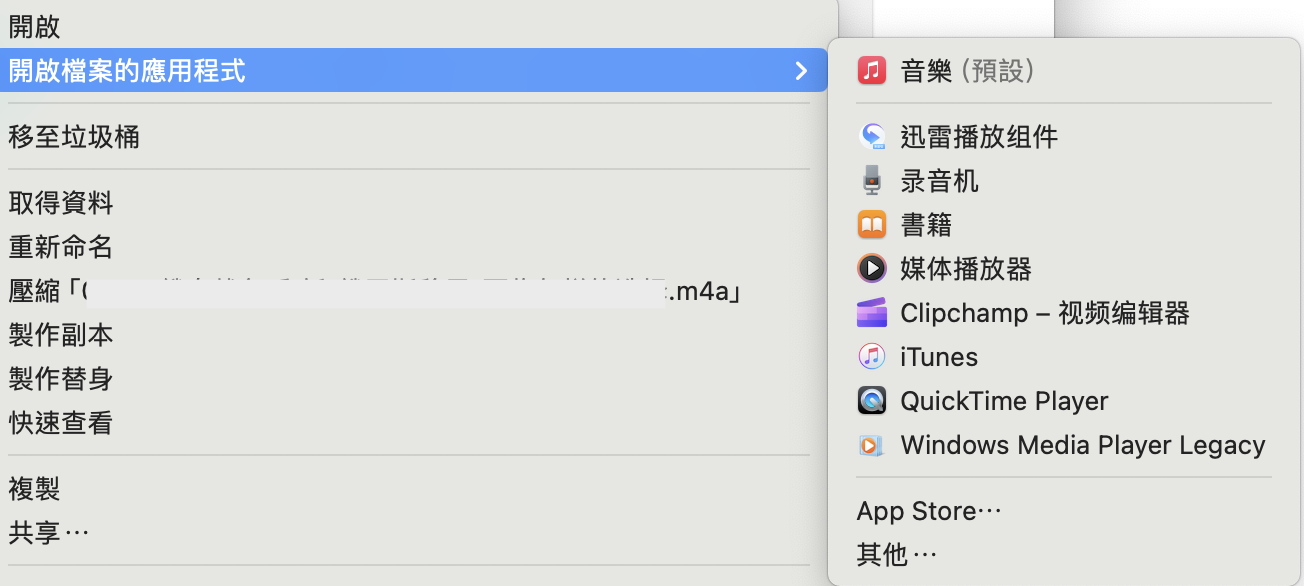Expand the 開啟檔案的應用程式 submenu arrow
The height and width of the screenshot is (586, 1304).
point(800,71)
